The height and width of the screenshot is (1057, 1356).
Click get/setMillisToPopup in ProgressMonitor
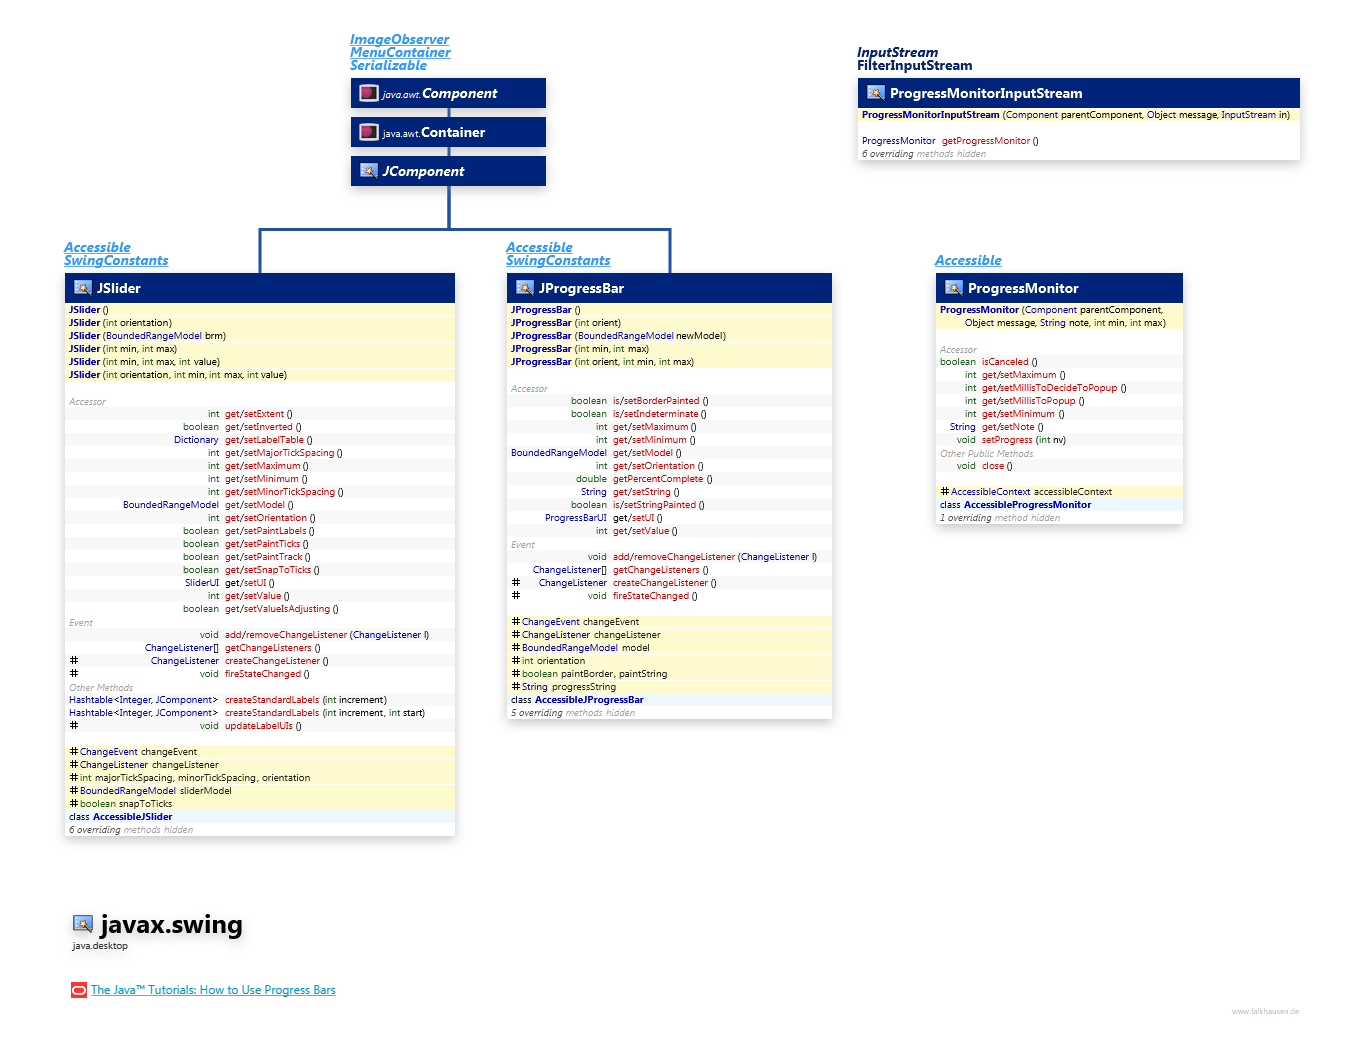pos(1029,401)
